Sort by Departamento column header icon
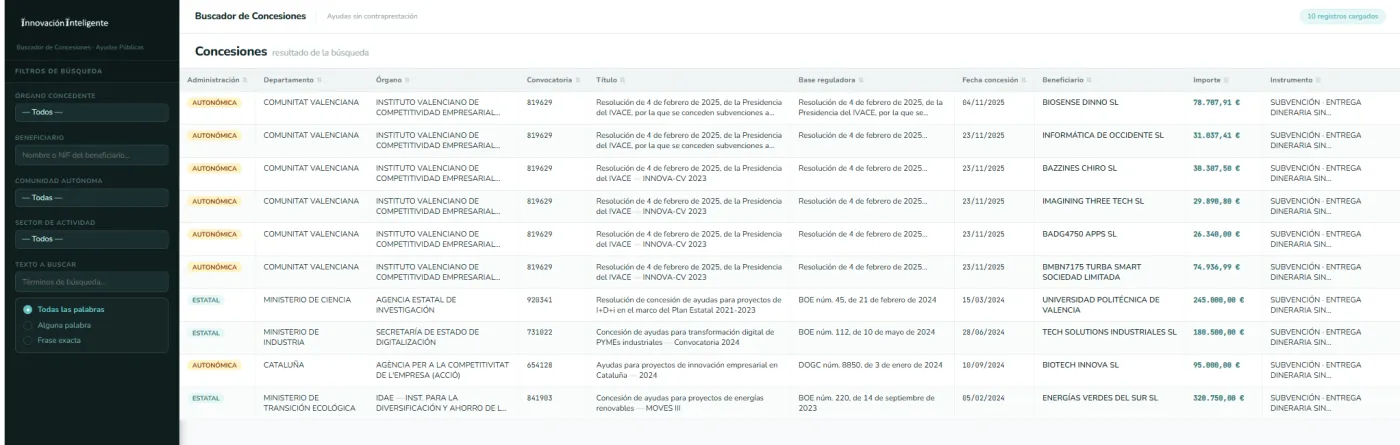Viewport: 1400px width, 445px height. (320, 80)
